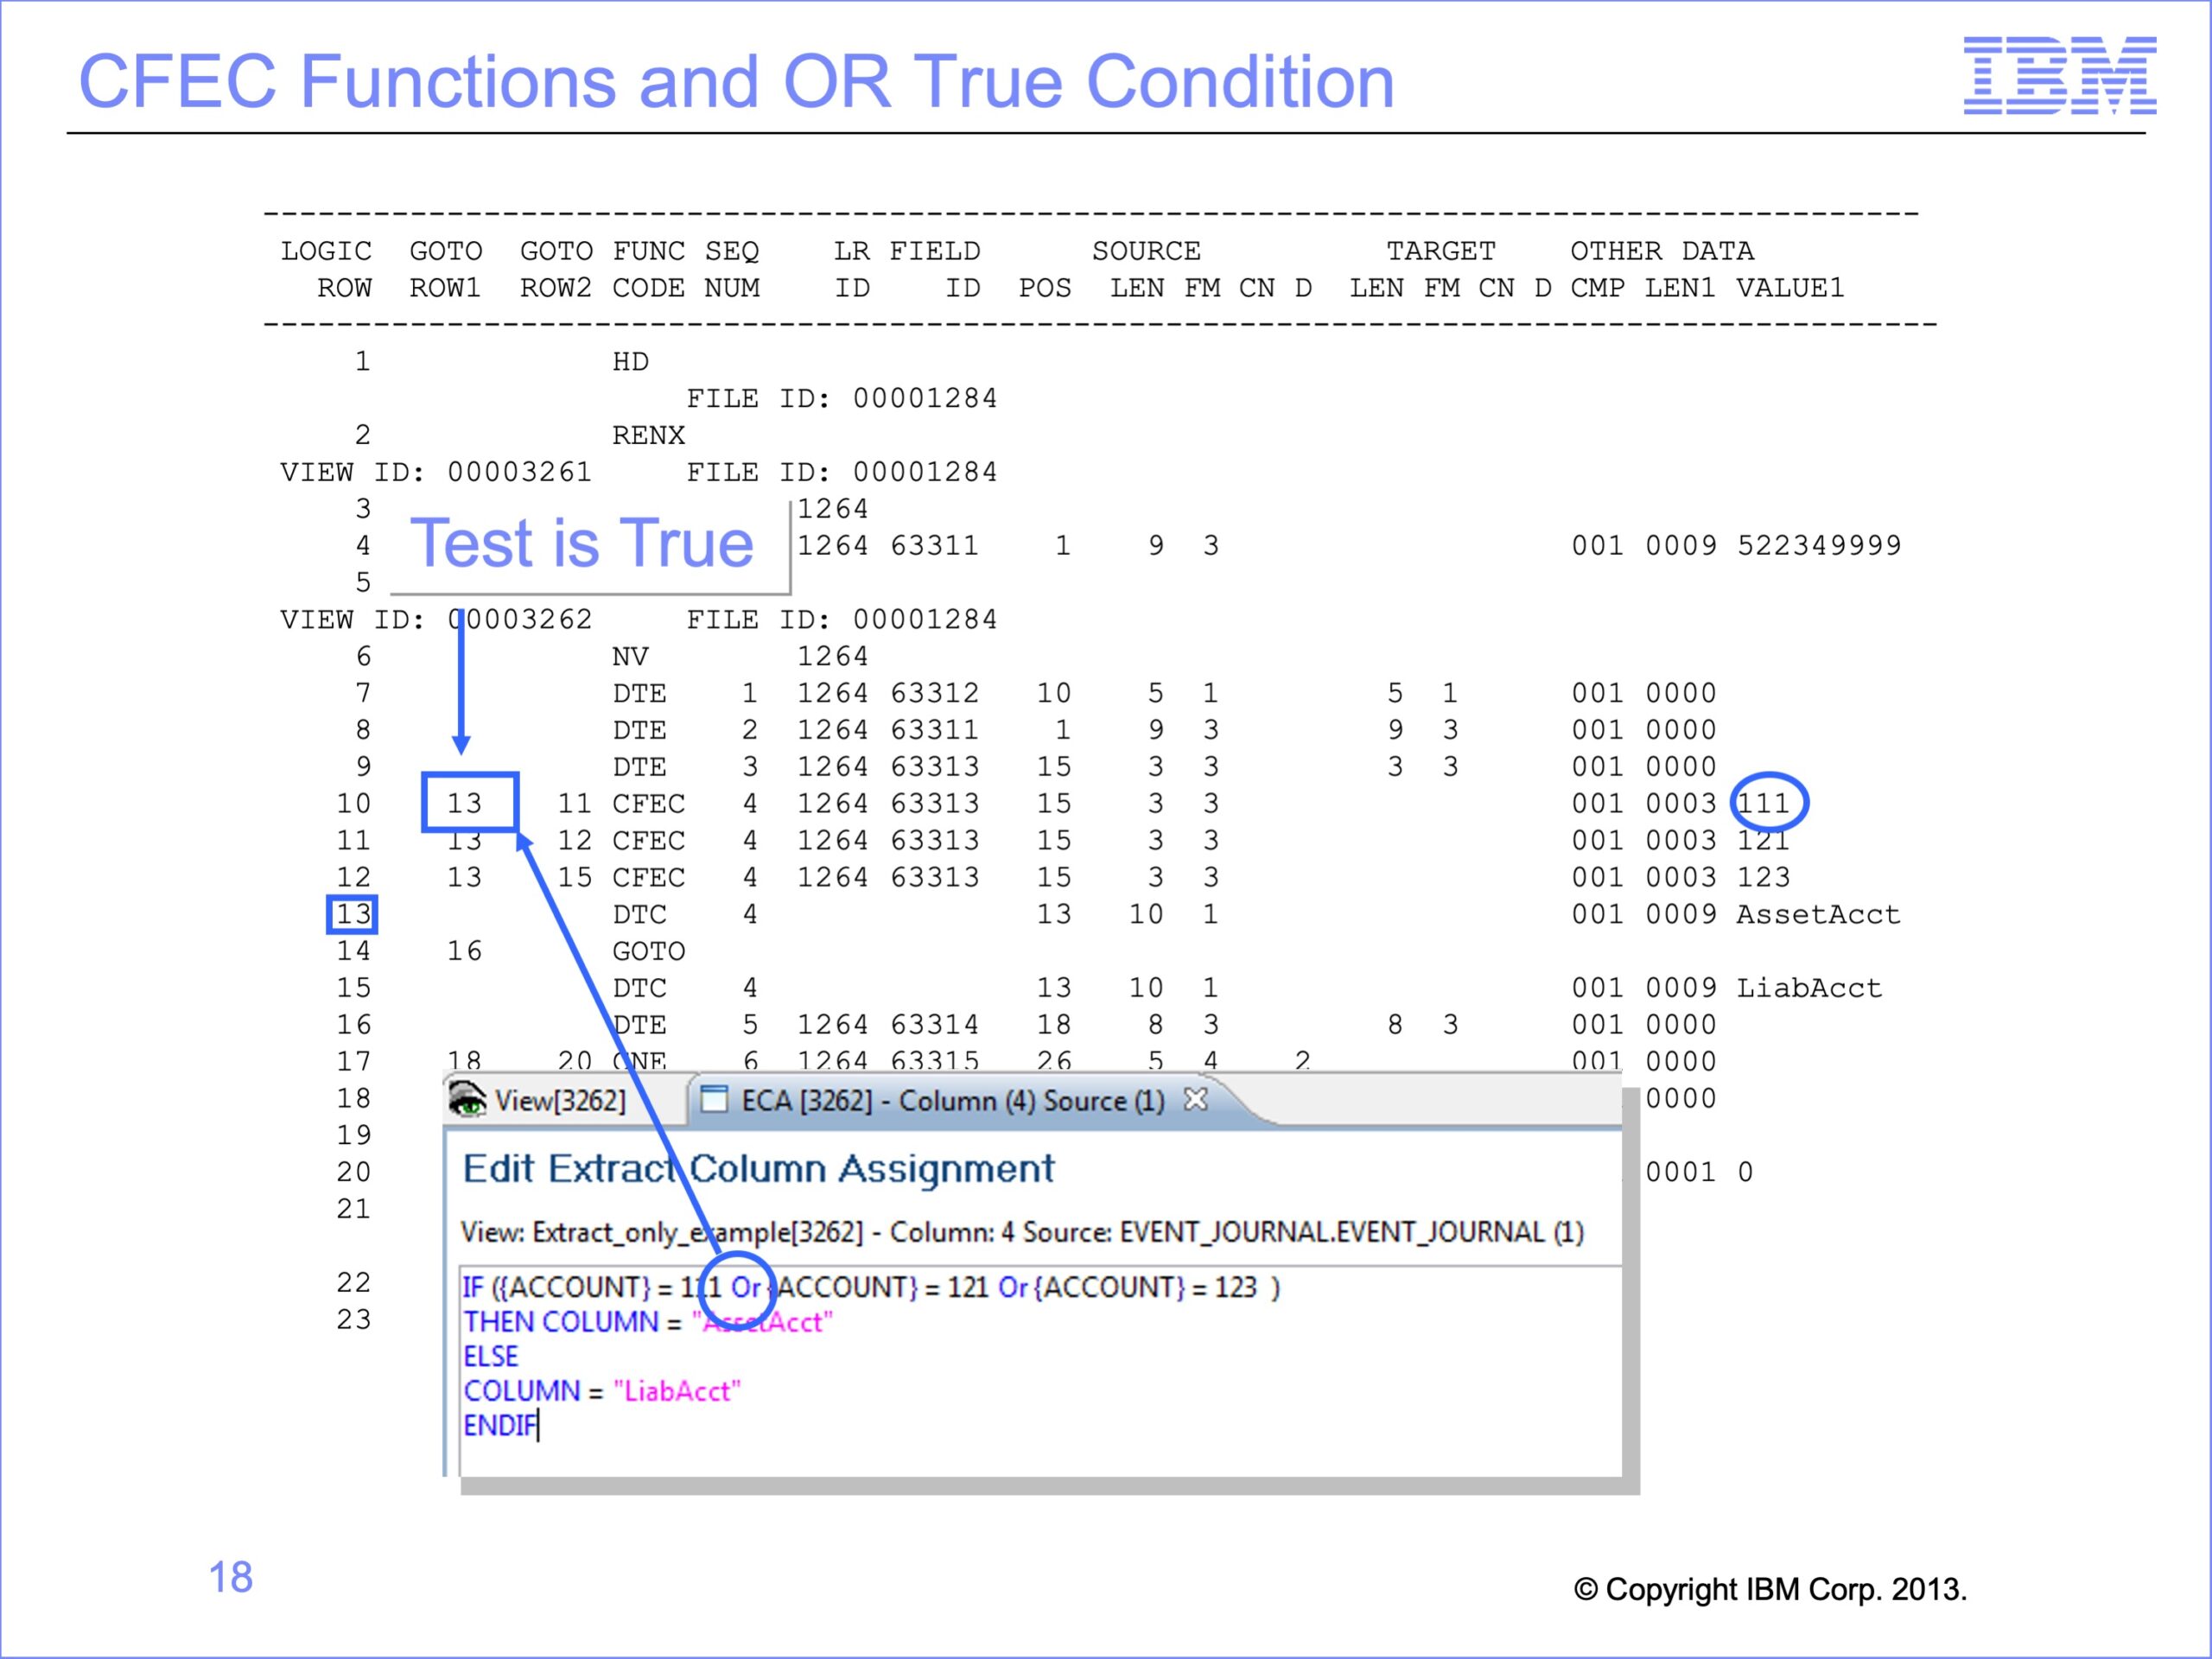
Task: Click the THEN COLUMN = "AssetAcct" line
Action: tap(648, 1322)
